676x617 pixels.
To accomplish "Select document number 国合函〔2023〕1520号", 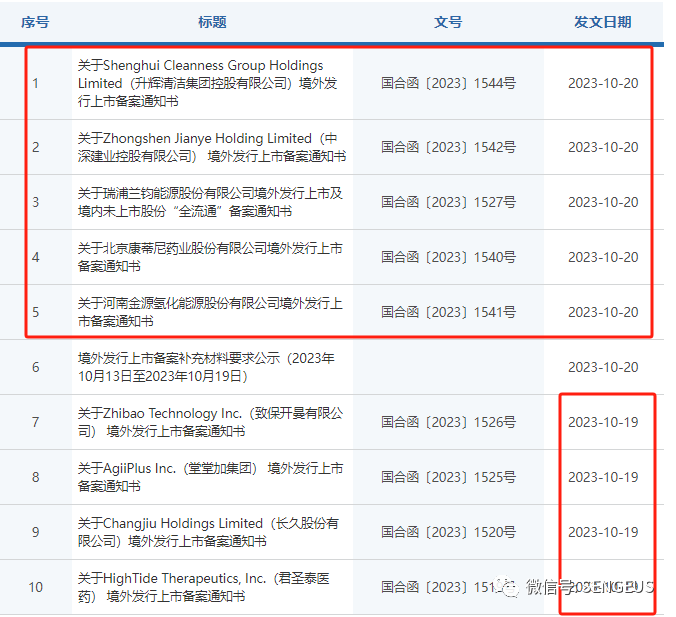I will coord(448,532).
